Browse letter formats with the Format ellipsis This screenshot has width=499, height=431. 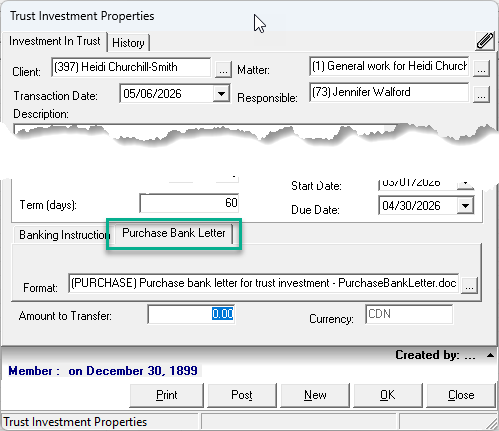(x=469, y=285)
